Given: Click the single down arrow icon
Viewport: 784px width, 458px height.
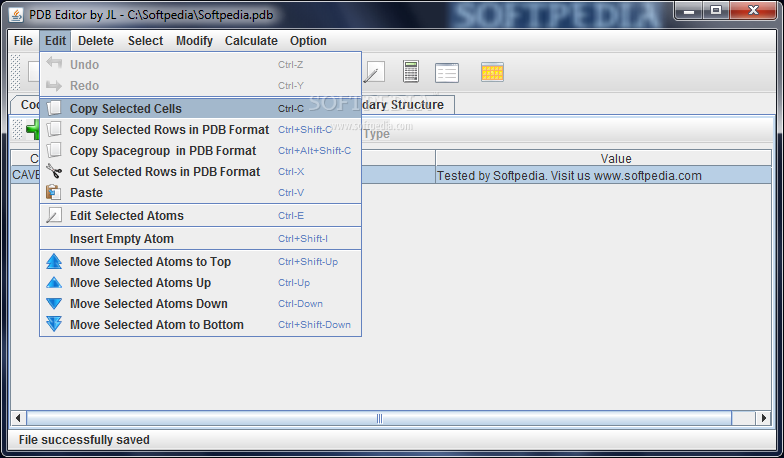Looking at the screenshot, I should (54, 304).
